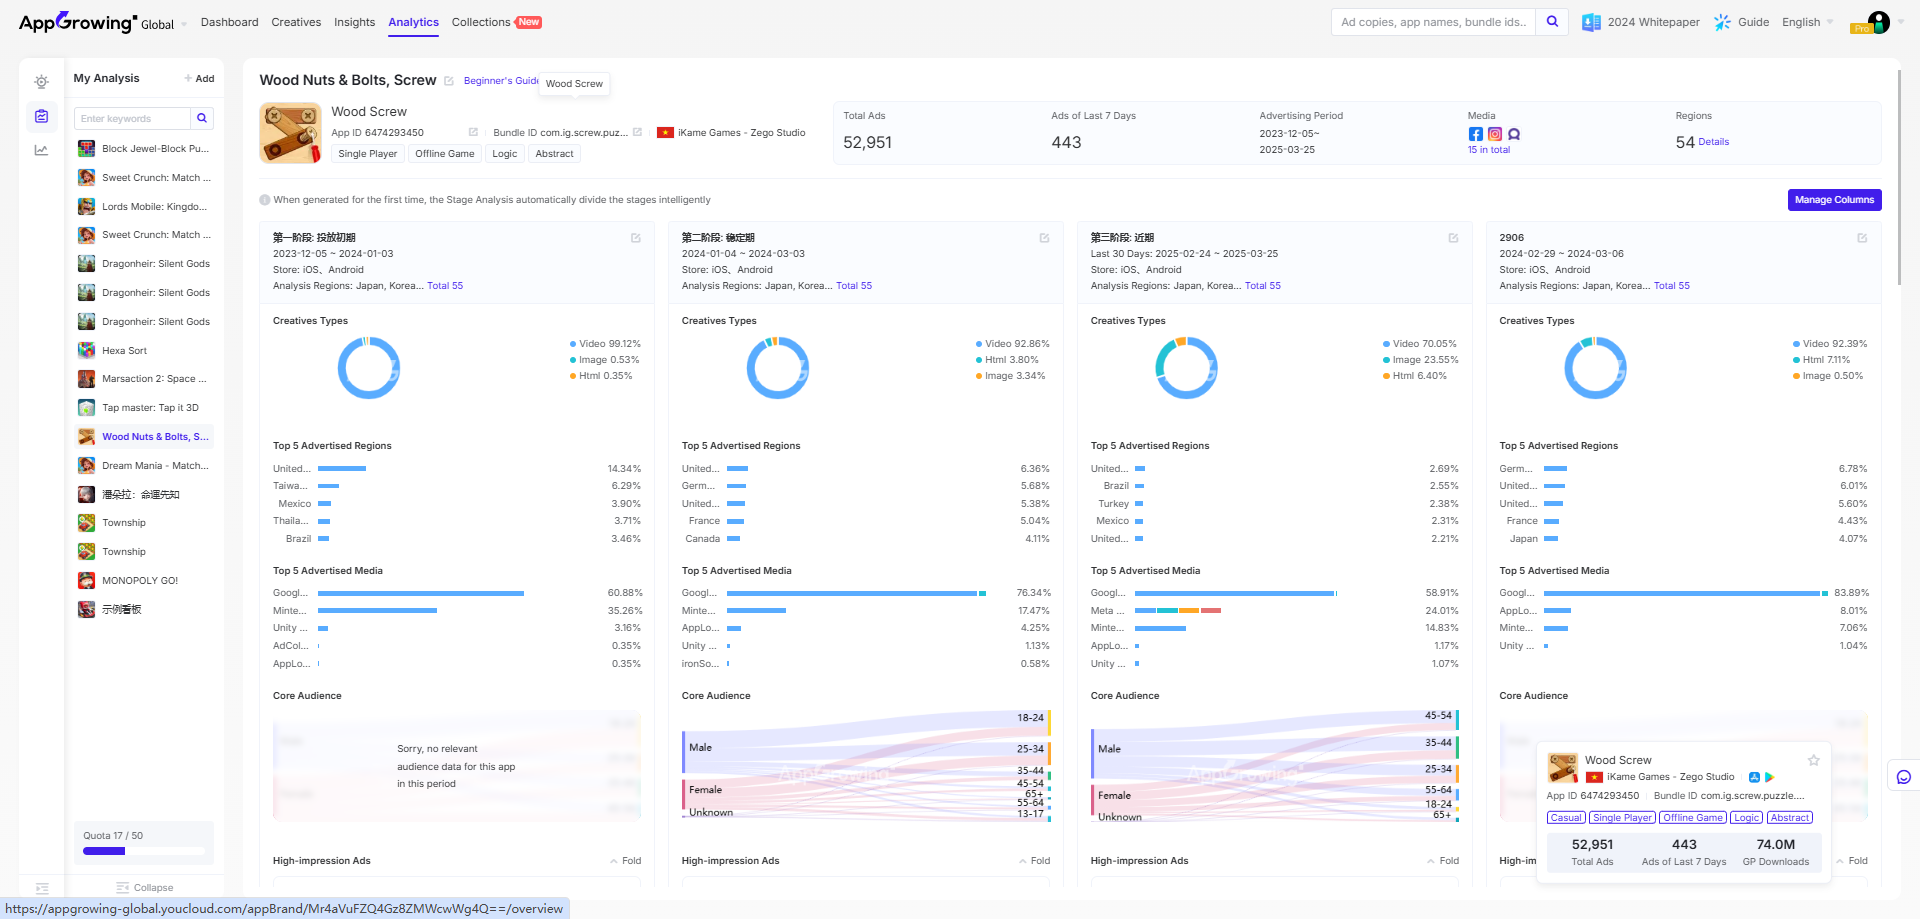Click the My Analysis keyword search magnifier
The image size is (1920, 919).
[202, 118]
